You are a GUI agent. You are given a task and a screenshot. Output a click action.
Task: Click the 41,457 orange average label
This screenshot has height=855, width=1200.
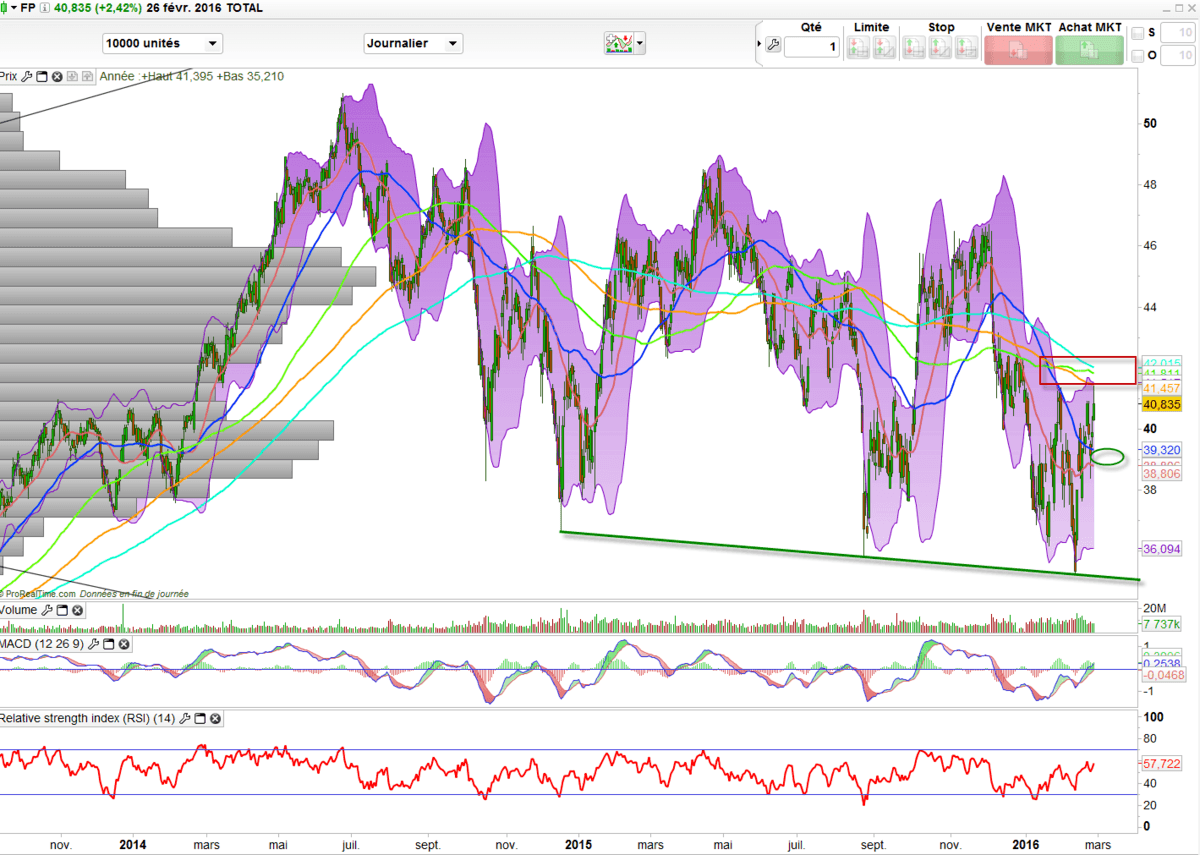click(x=1163, y=387)
